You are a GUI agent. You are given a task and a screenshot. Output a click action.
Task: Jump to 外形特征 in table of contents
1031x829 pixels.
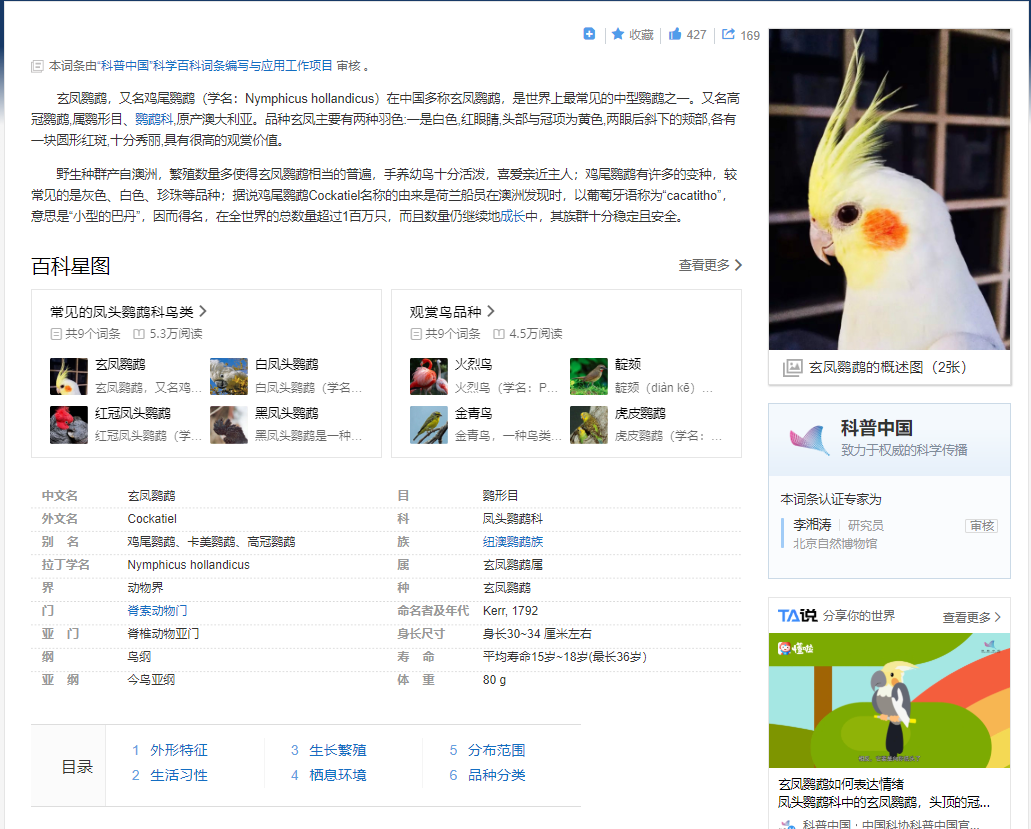tap(179, 750)
